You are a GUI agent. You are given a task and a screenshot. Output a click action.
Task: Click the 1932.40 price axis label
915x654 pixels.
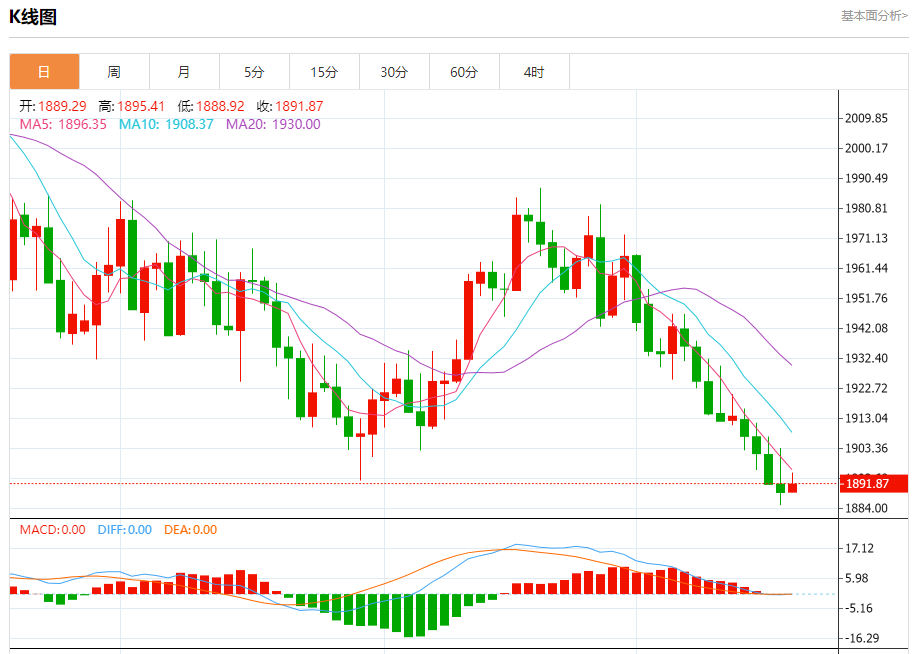coord(867,358)
